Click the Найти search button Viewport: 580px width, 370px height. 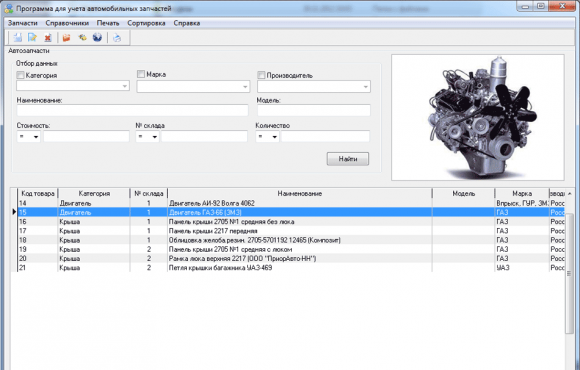(348, 159)
